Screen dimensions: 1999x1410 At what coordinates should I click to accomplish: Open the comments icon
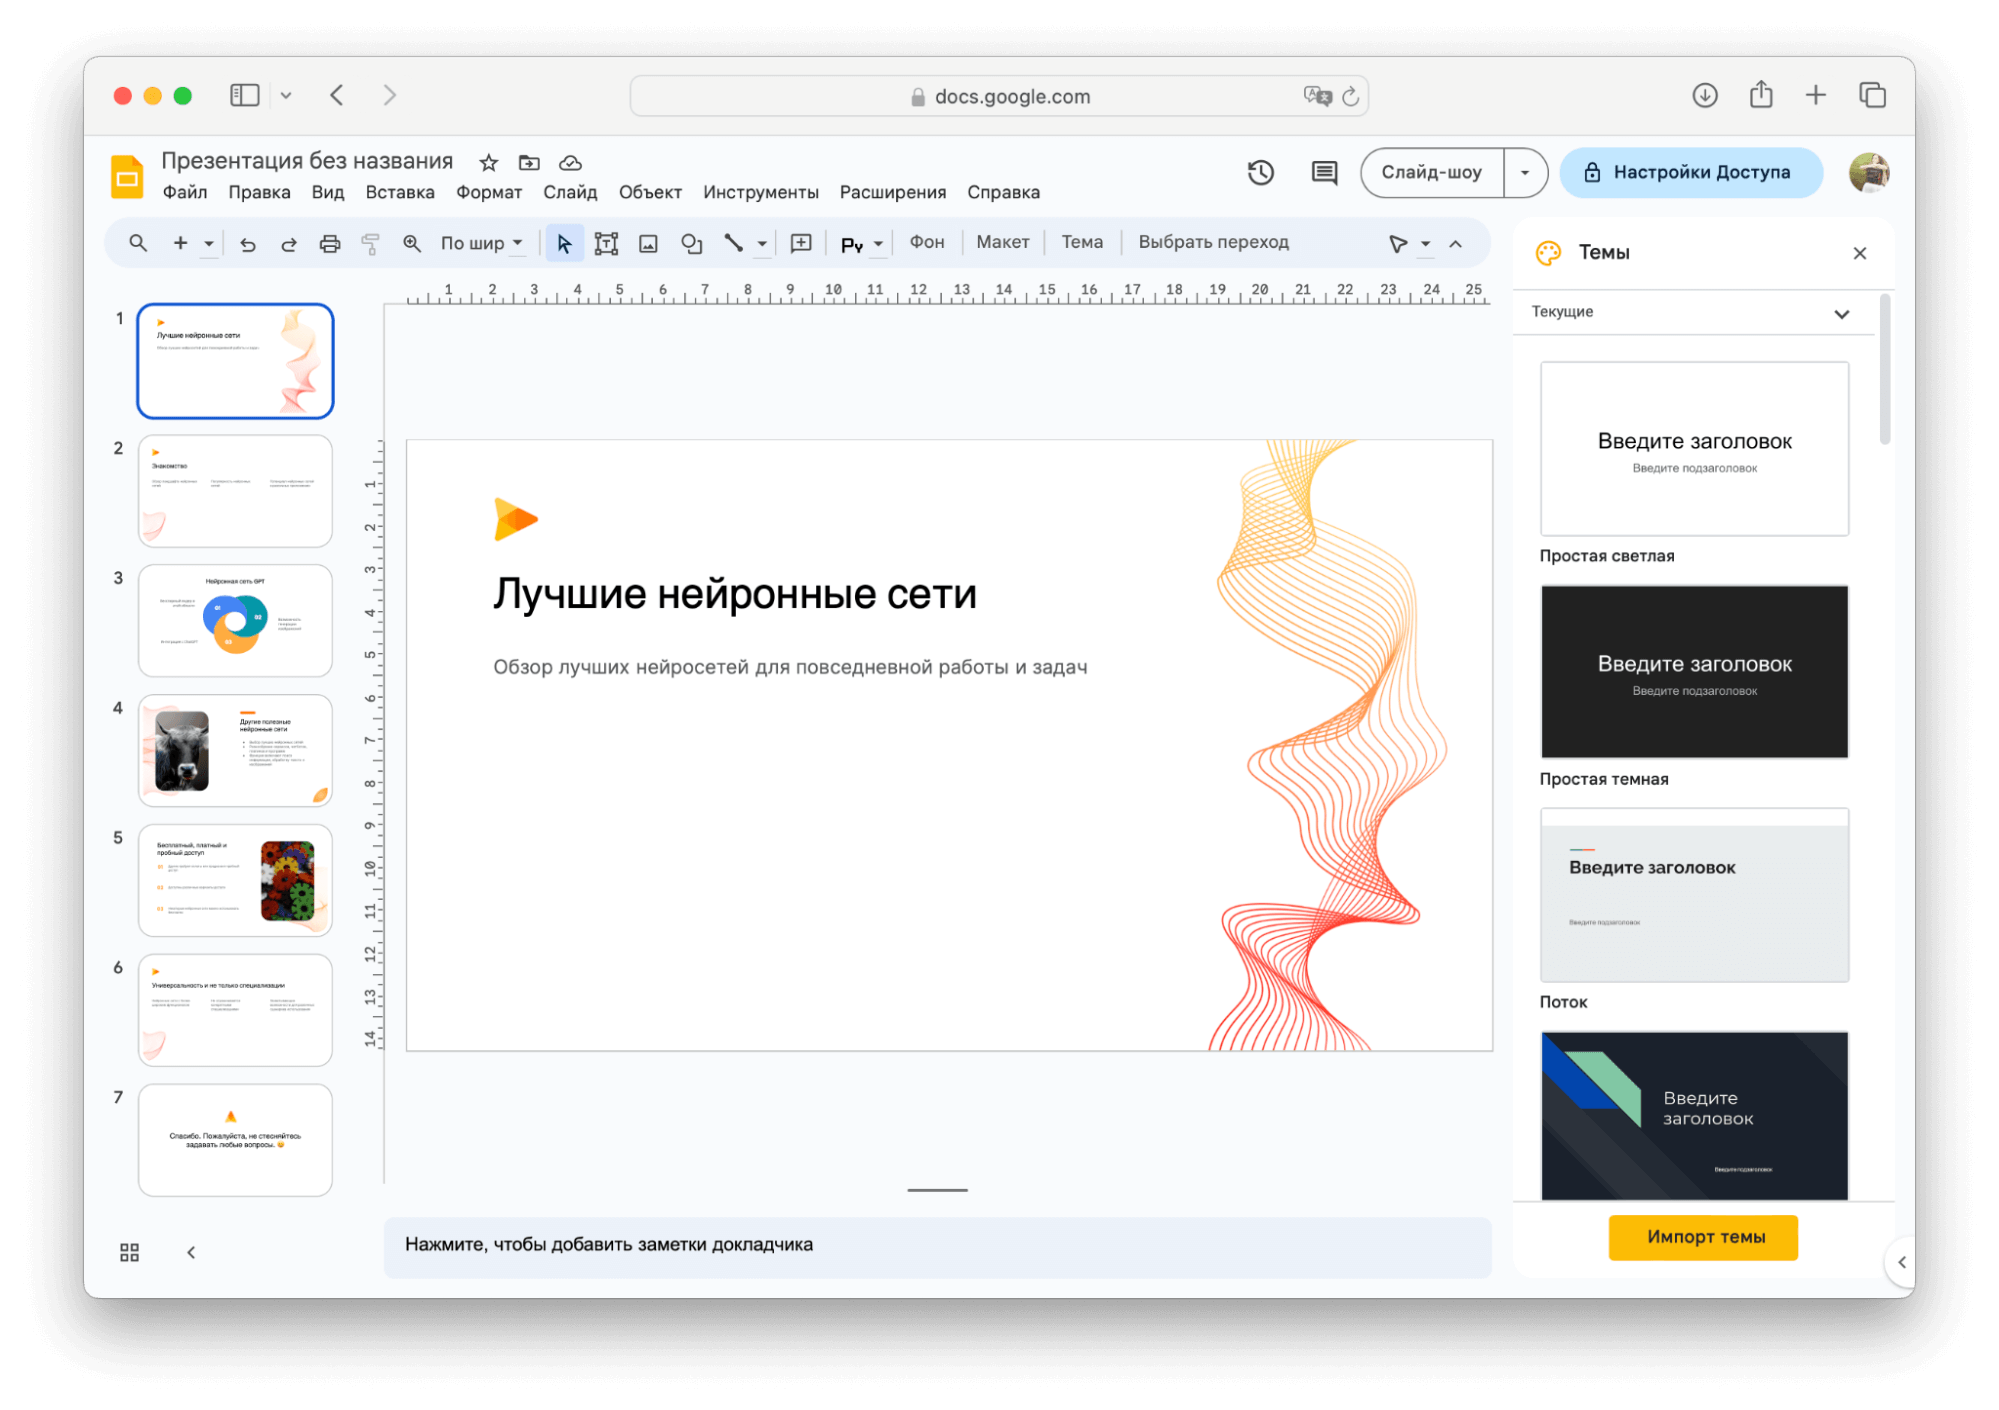click(x=1324, y=172)
